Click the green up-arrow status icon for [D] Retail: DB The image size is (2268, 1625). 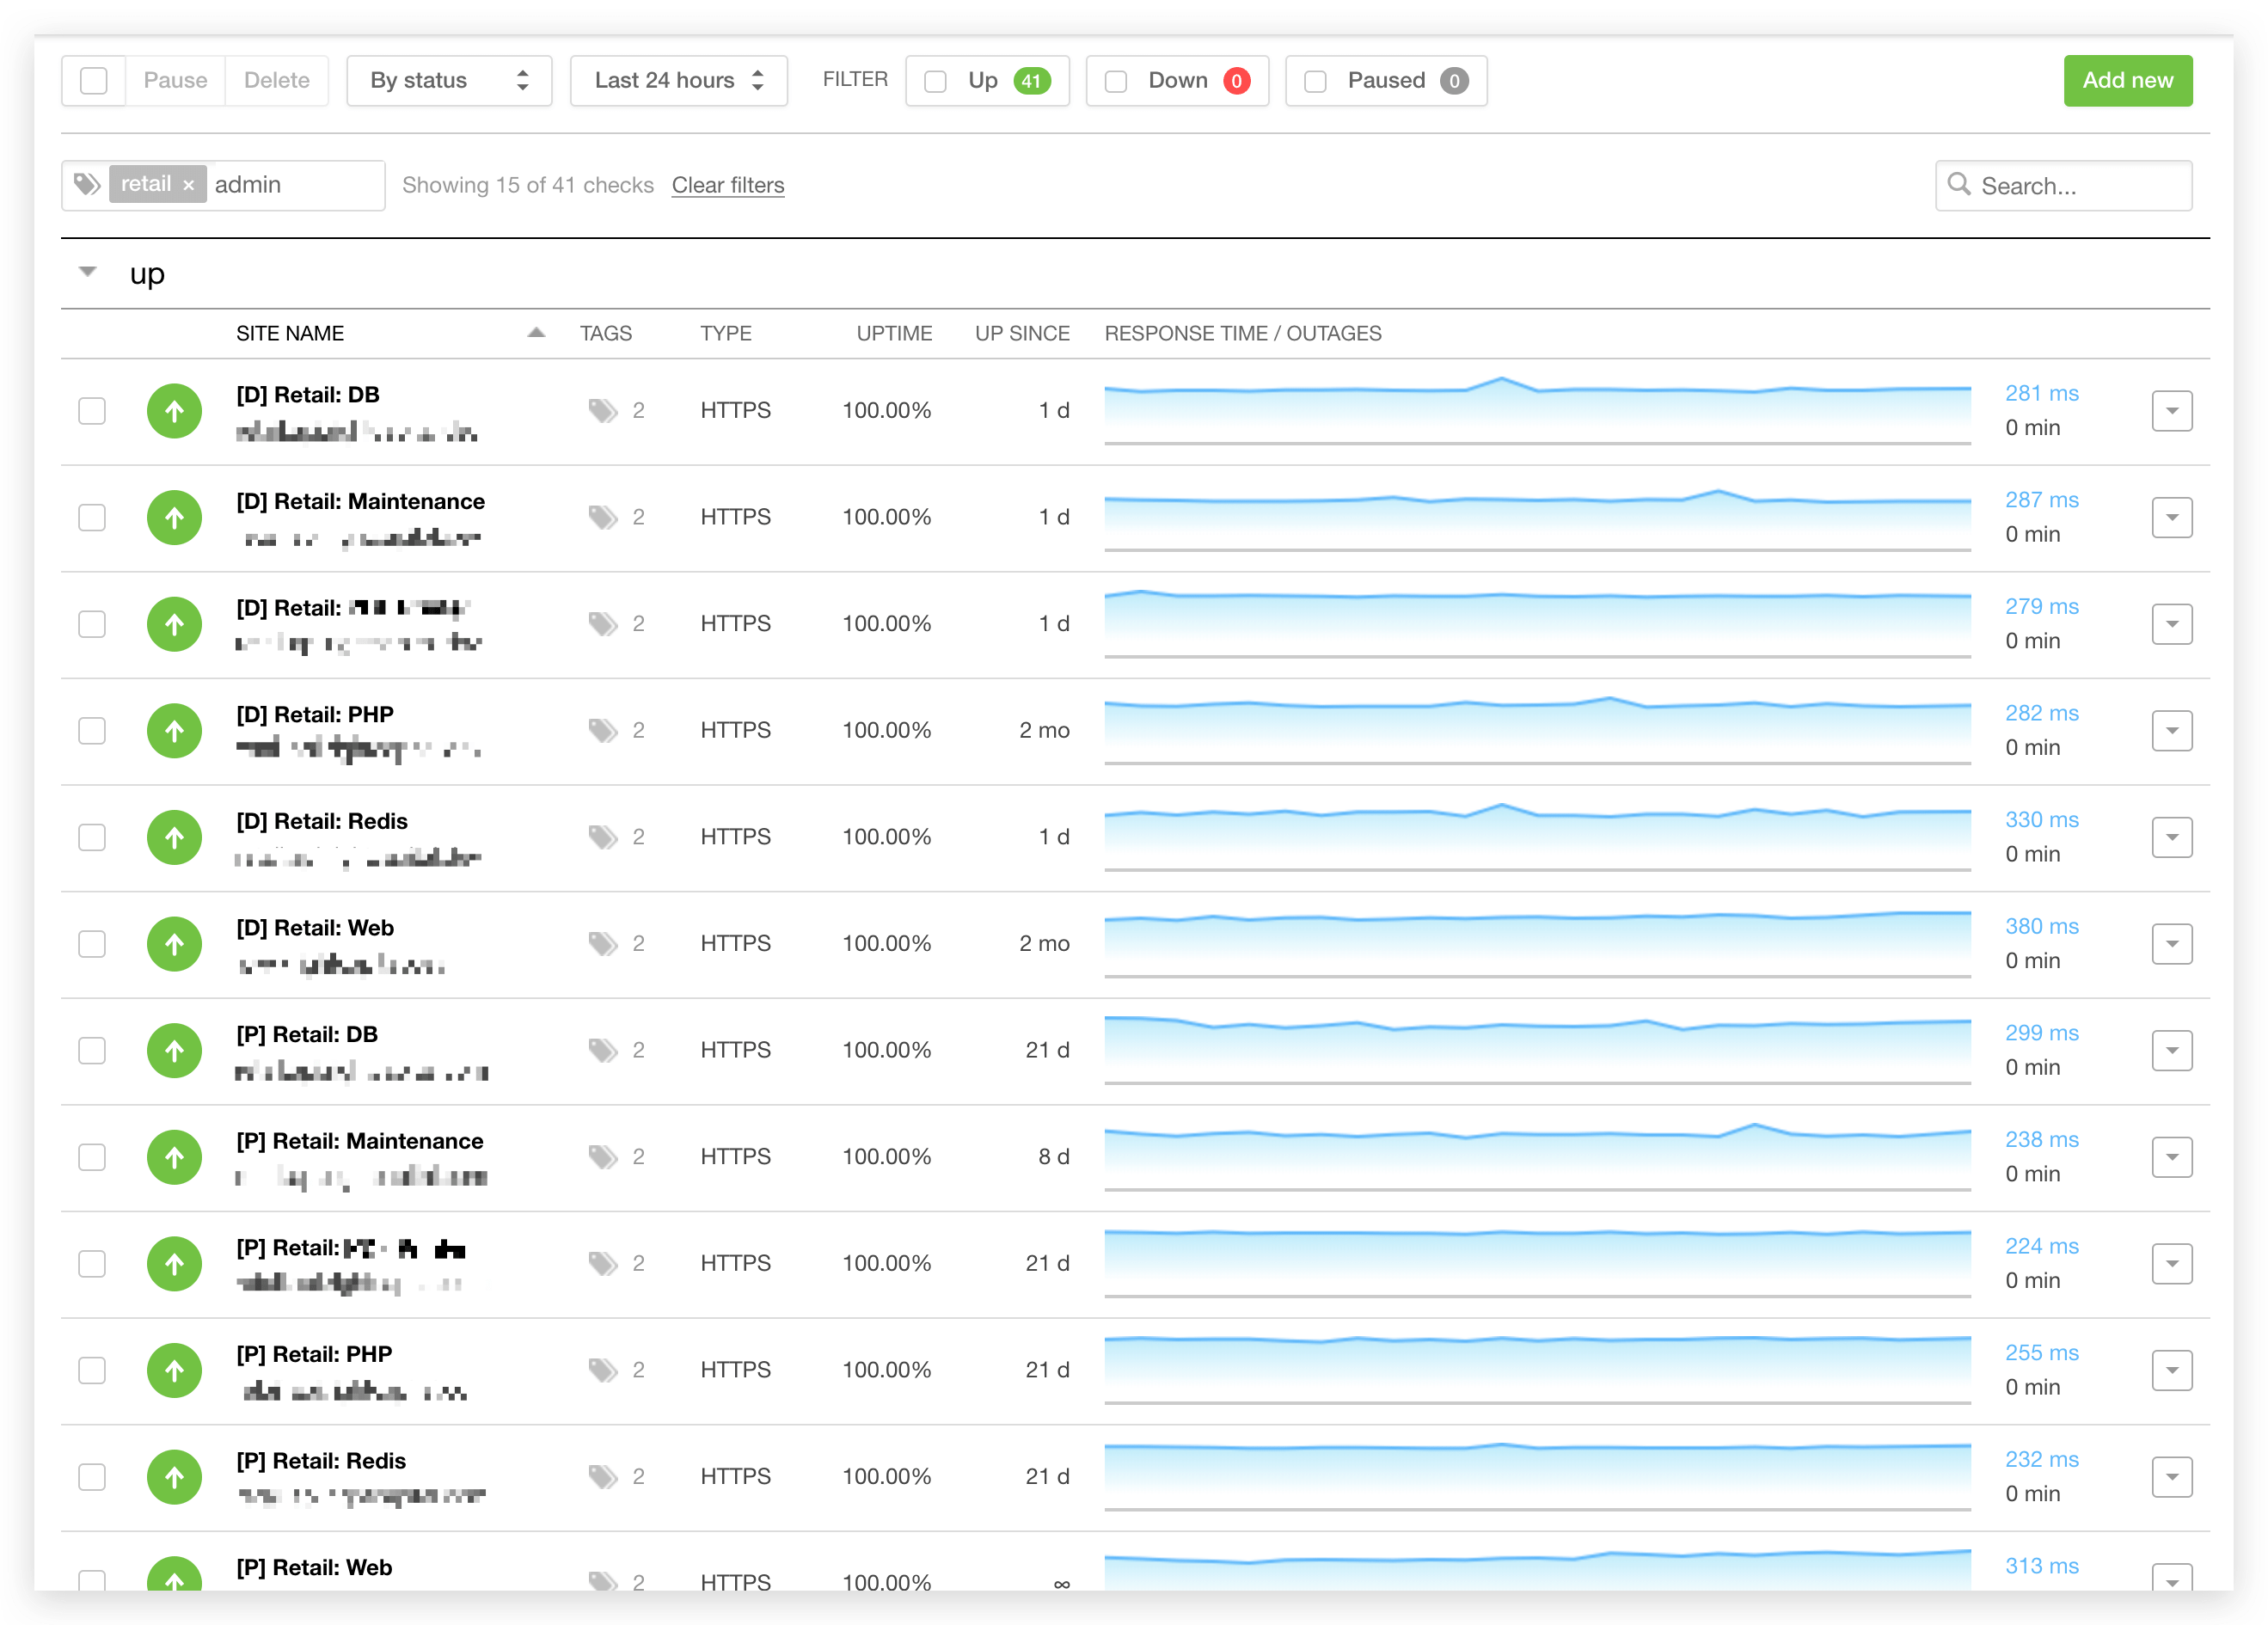pyautogui.click(x=174, y=411)
